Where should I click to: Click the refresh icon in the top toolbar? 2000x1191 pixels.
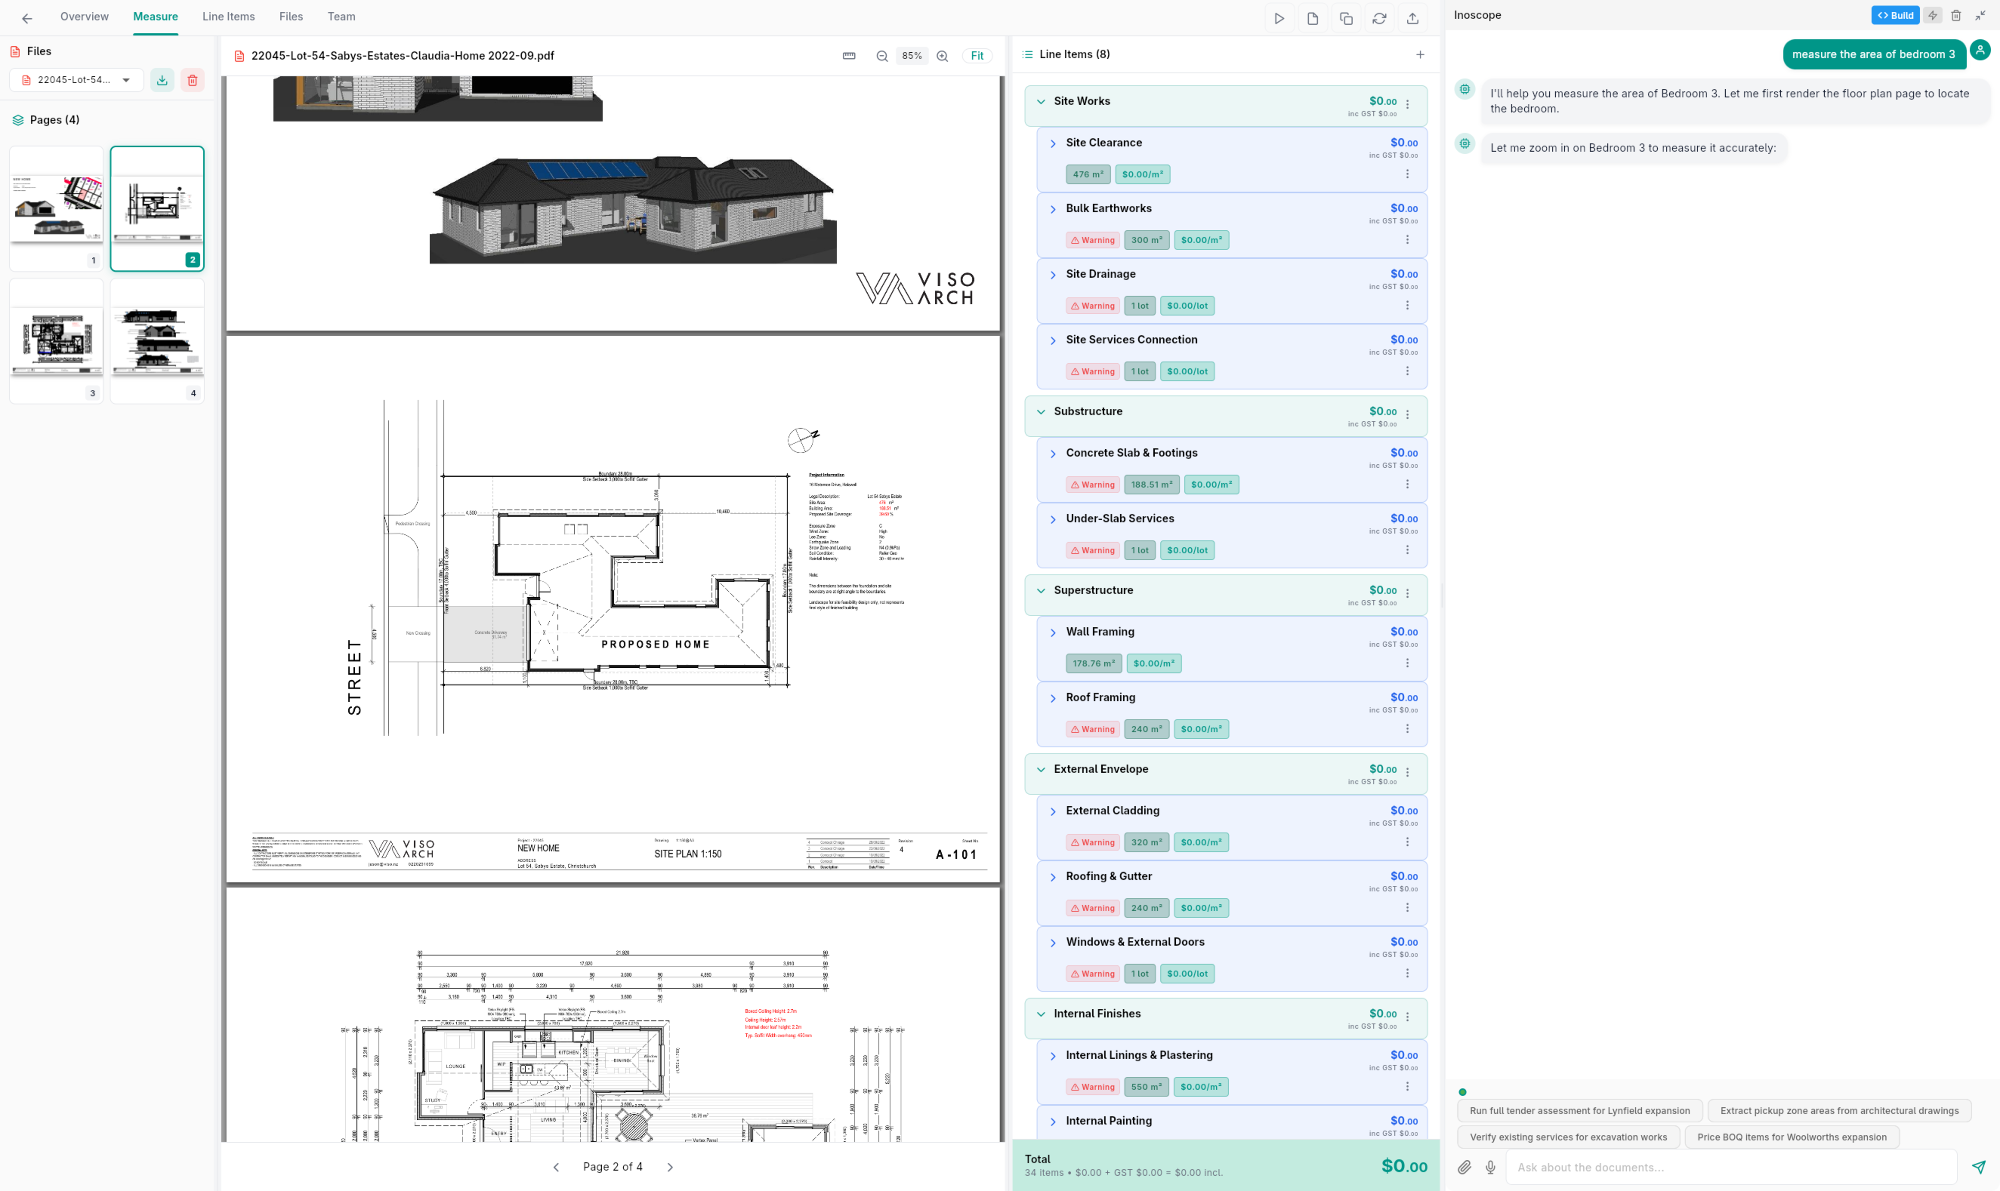pyautogui.click(x=1380, y=17)
